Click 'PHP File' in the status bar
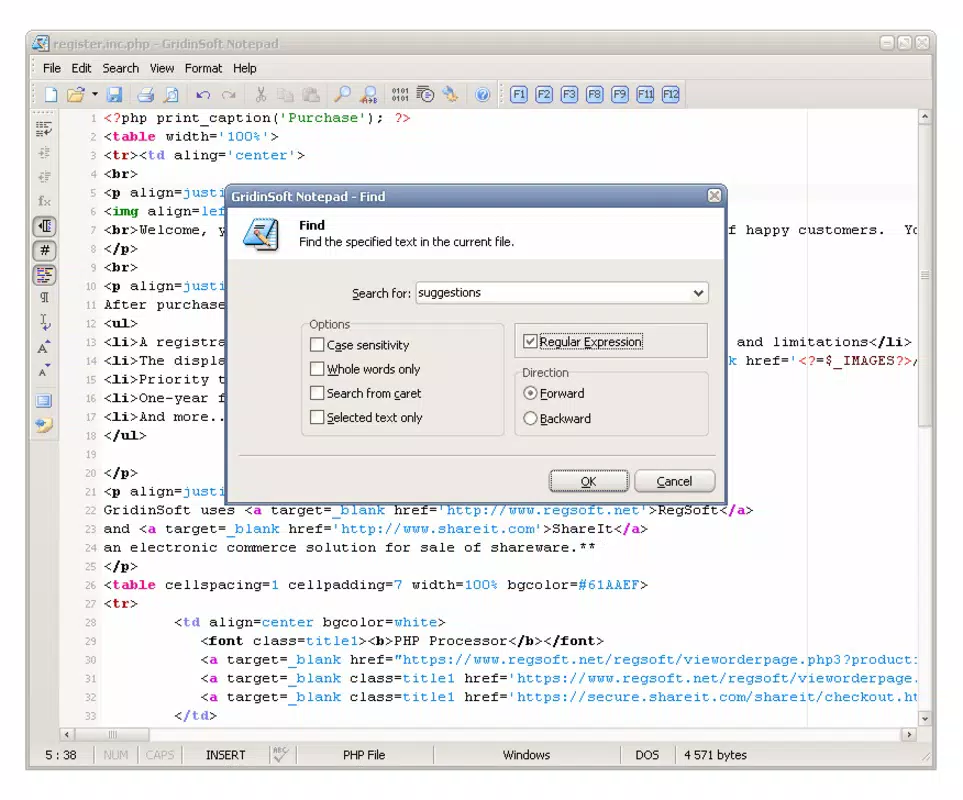Image resolution: width=963 pixels, height=800 pixels. pyautogui.click(x=364, y=755)
